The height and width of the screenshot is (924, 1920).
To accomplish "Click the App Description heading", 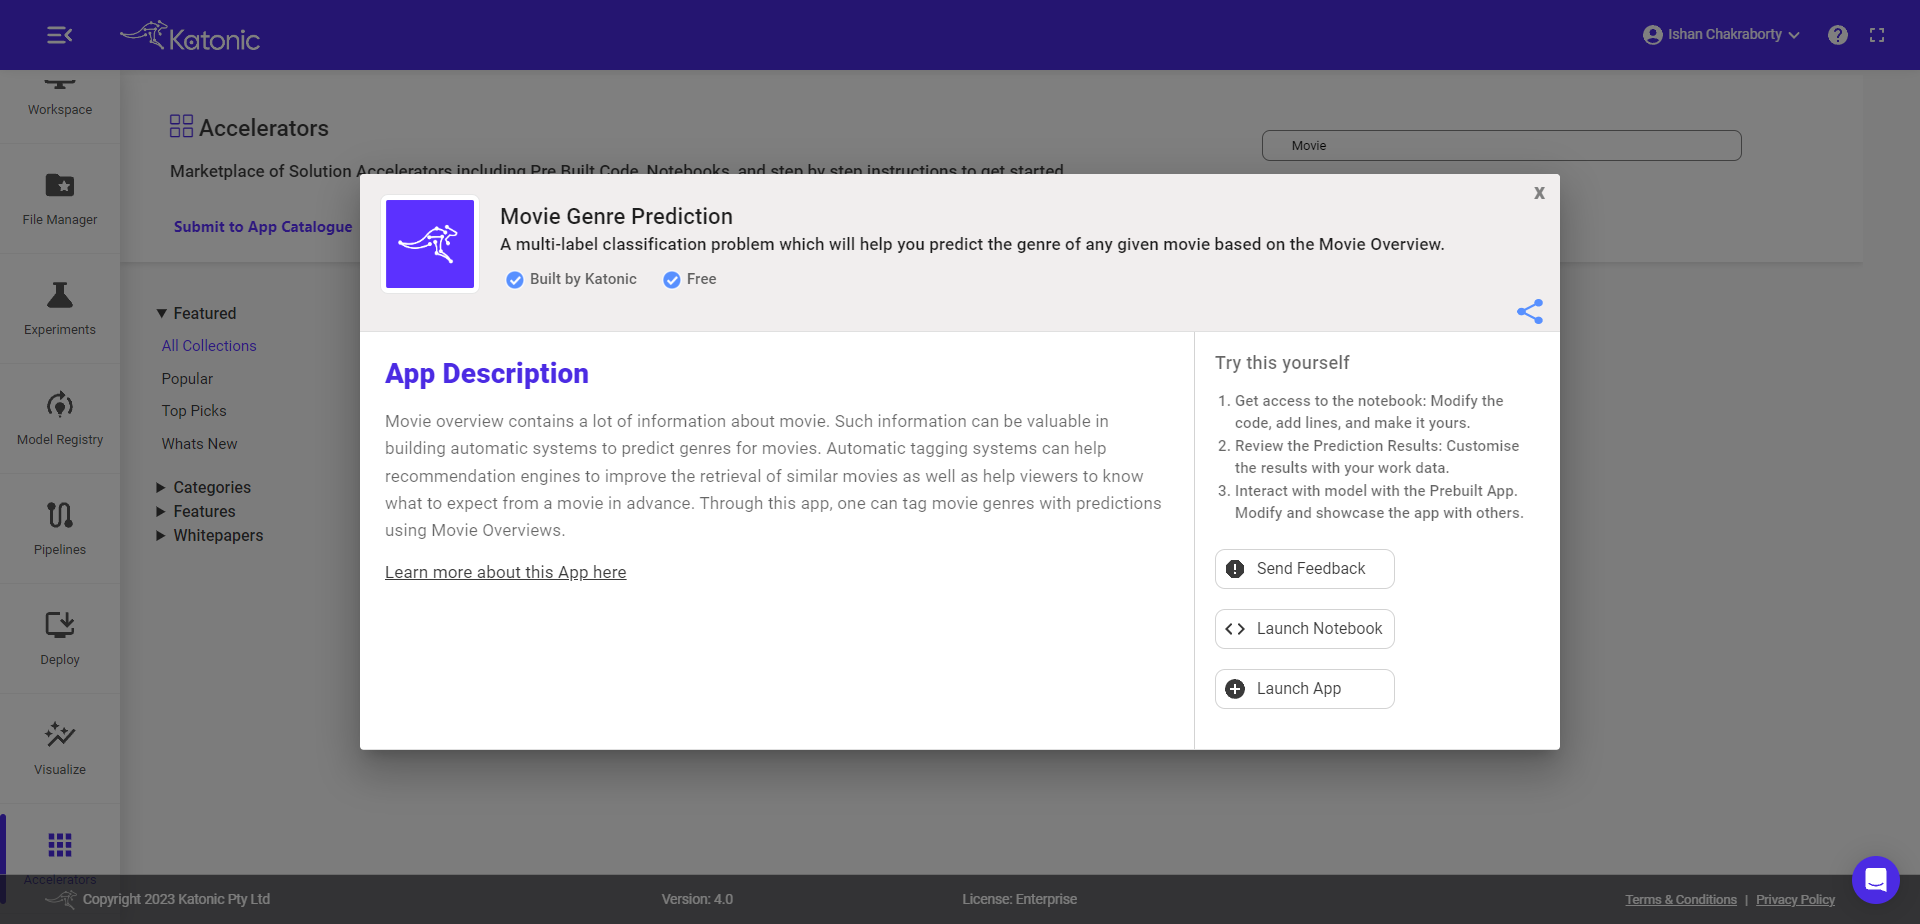I will click(487, 373).
